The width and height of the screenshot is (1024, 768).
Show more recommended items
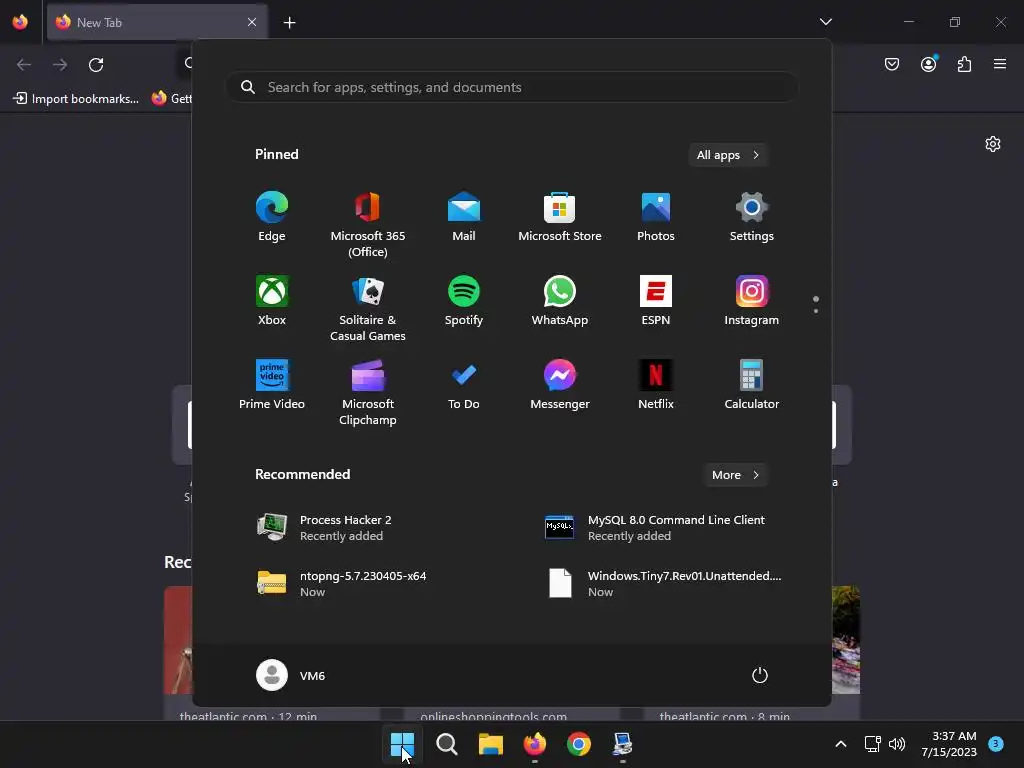pos(735,475)
